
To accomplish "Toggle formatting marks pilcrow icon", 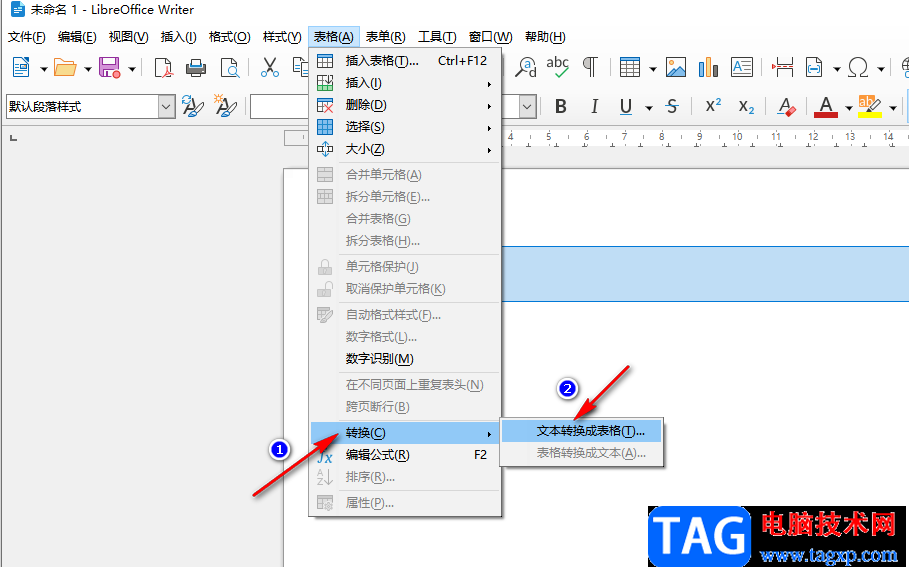I will coord(590,68).
